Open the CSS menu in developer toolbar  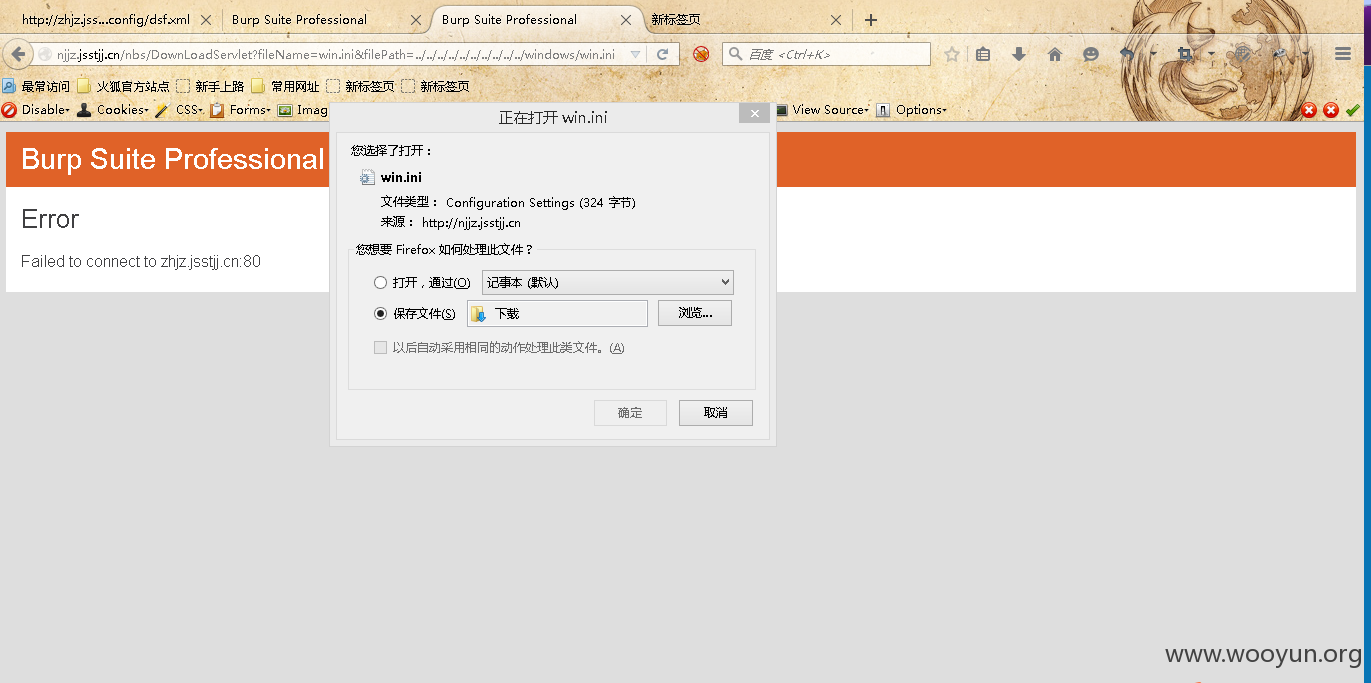[x=179, y=110]
